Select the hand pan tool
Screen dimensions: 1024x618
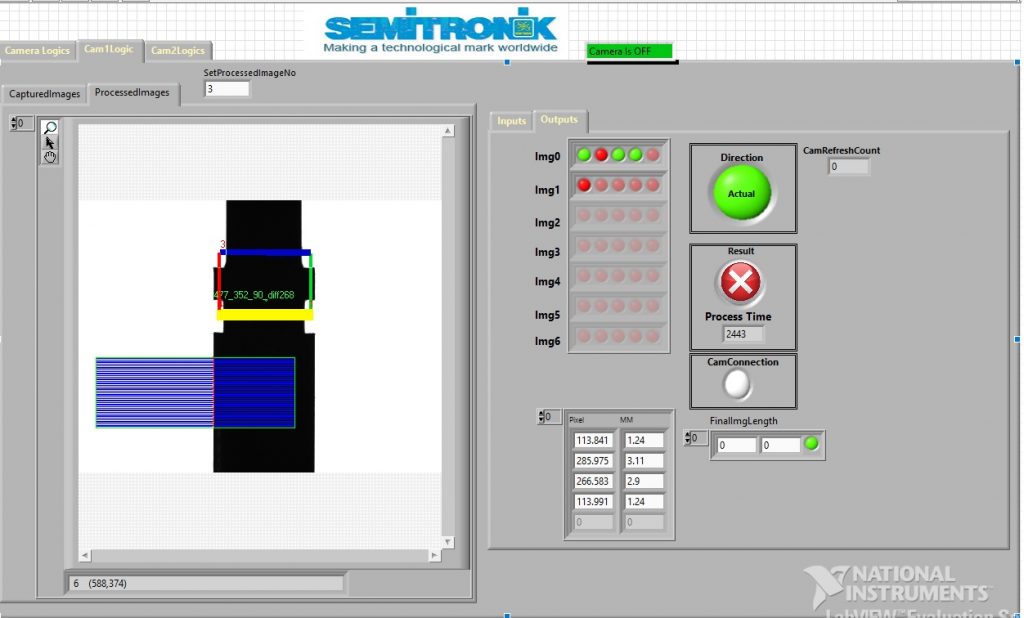point(50,157)
